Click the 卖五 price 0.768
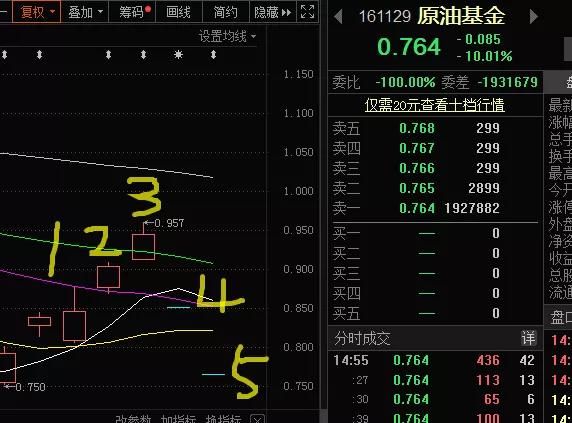 tap(417, 128)
